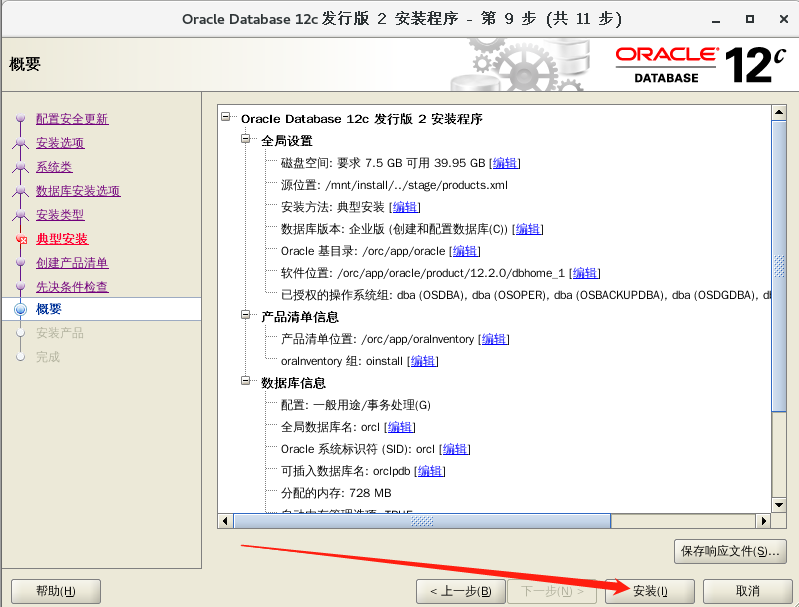Viewport: 799px width, 607px height.
Task: Select the 源位置 products.xml row
Action: 394,185
